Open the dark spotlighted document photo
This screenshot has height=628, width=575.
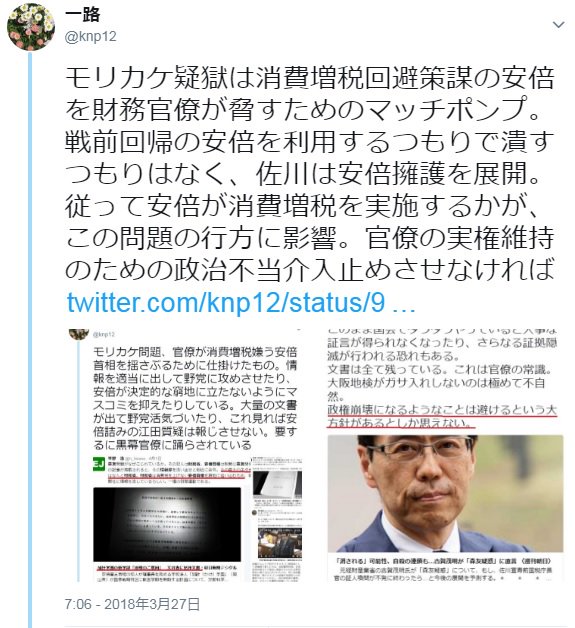(x=167, y=524)
